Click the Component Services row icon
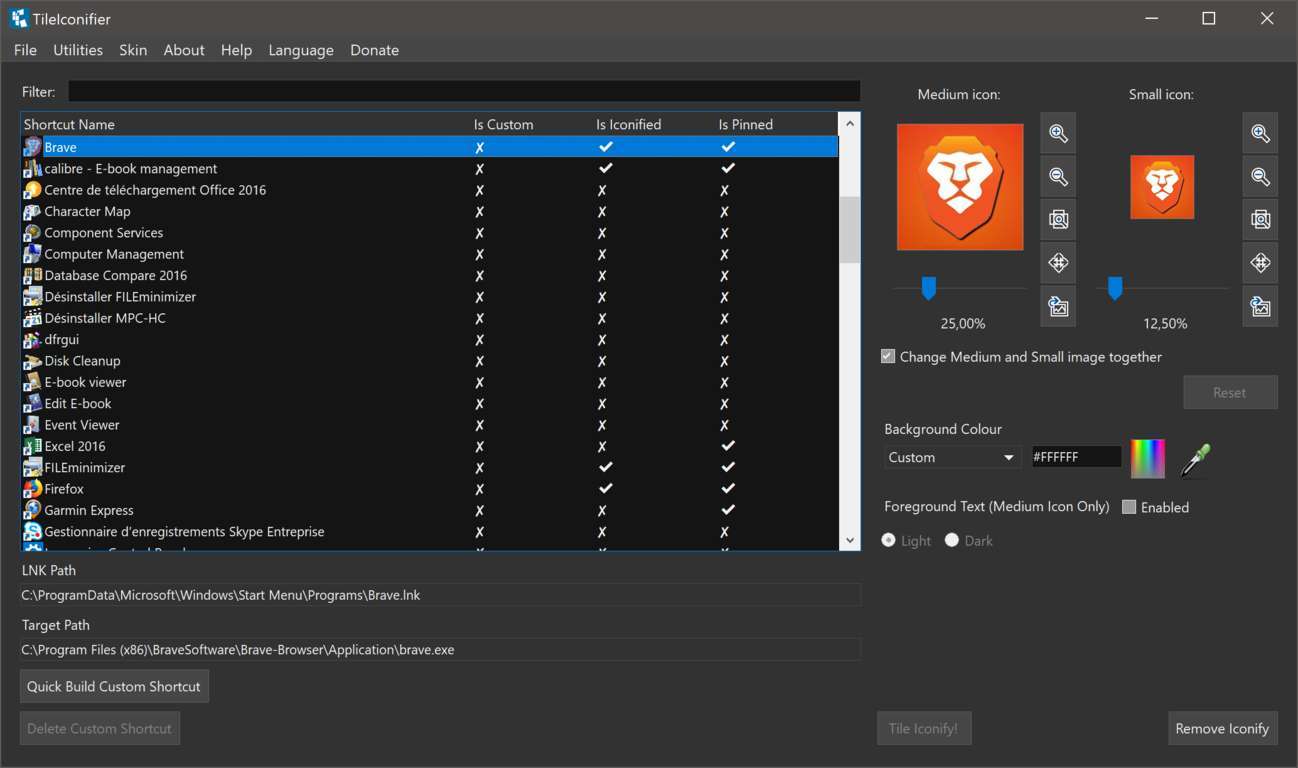The height and width of the screenshot is (768, 1298). tap(32, 233)
